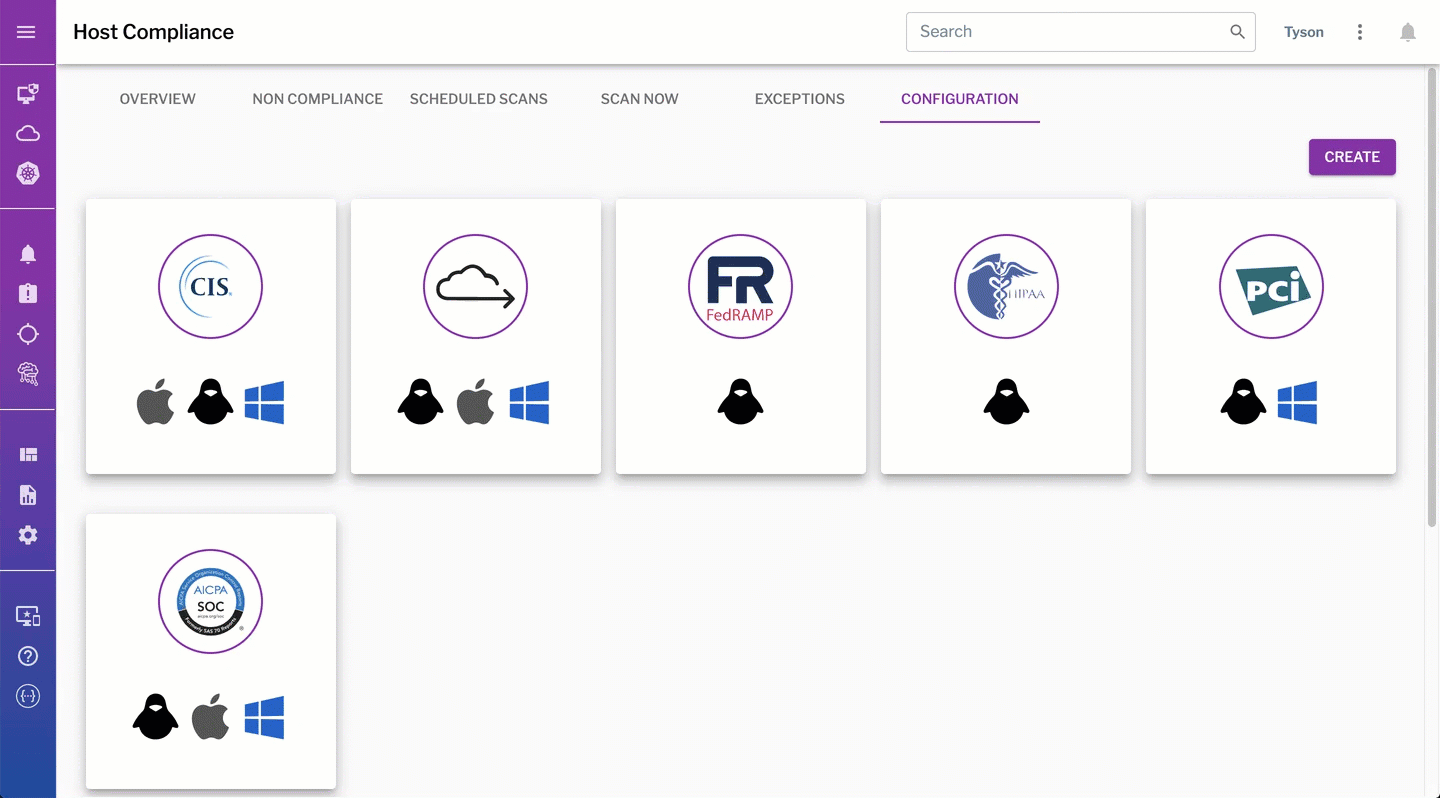
Task: Select the Apple icon on CIS card
Action: pos(155,402)
